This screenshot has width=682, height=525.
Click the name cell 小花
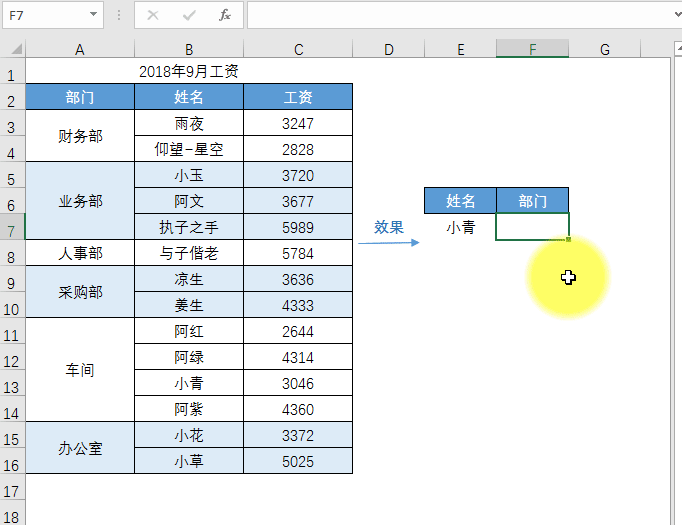189,435
